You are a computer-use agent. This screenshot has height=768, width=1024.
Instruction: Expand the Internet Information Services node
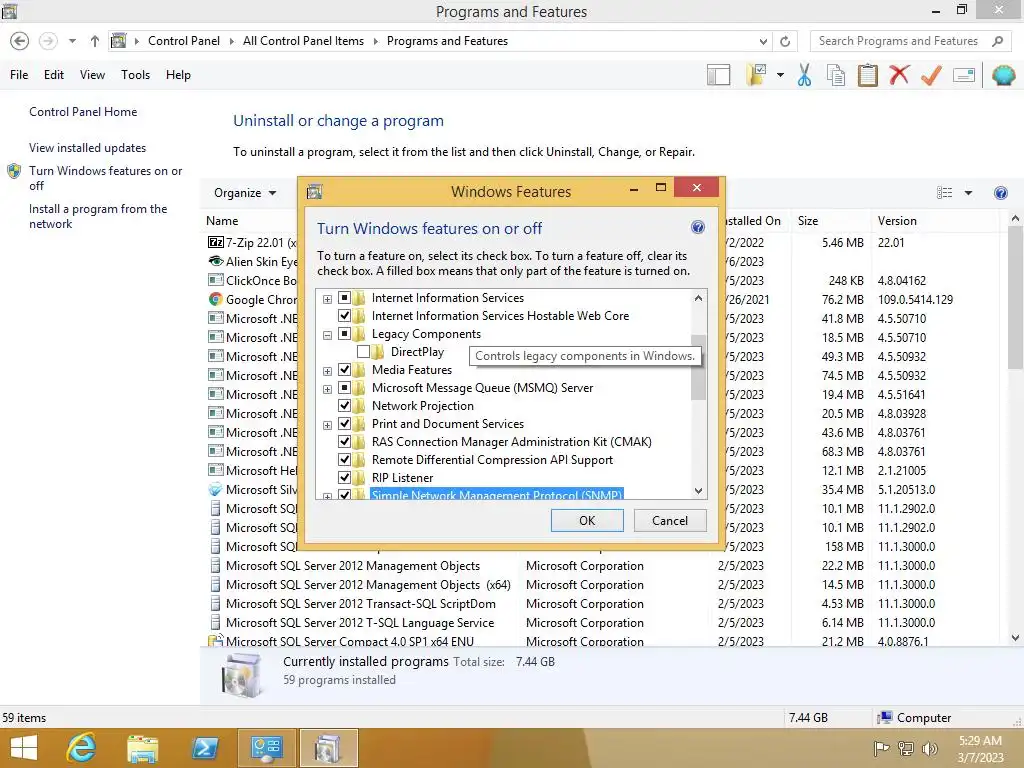pos(327,299)
